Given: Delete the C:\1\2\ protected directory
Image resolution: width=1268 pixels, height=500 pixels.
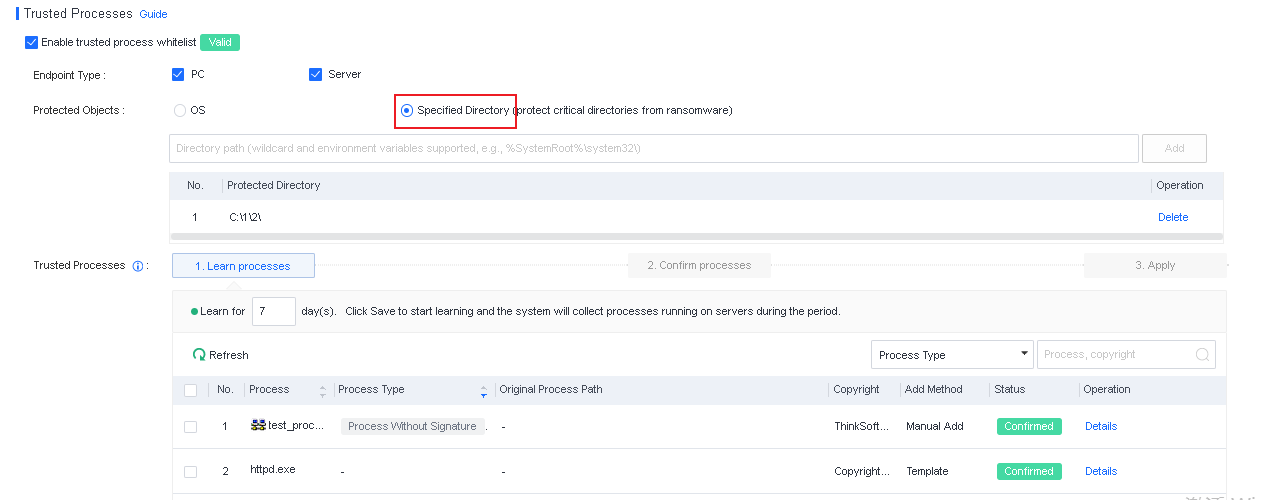Looking at the screenshot, I should click(1172, 217).
